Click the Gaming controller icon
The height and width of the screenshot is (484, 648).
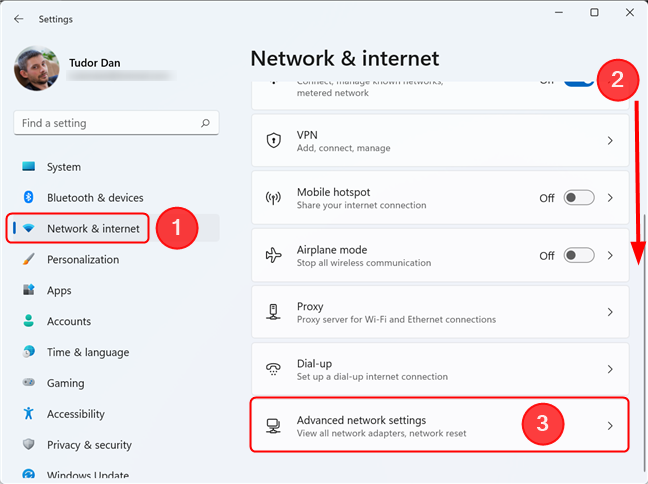pyautogui.click(x=29, y=382)
